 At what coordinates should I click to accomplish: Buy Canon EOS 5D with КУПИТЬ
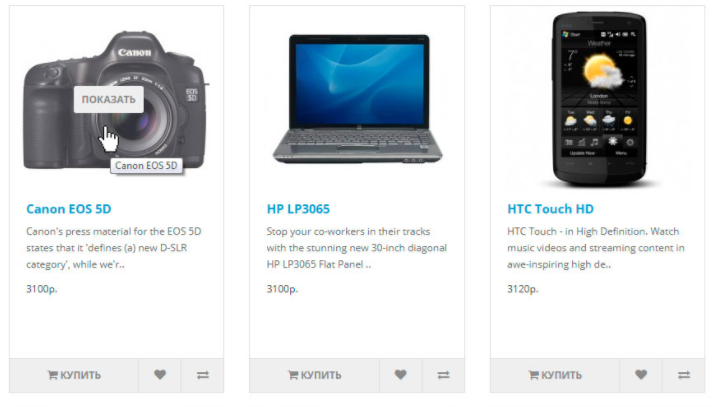coord(74,375)
